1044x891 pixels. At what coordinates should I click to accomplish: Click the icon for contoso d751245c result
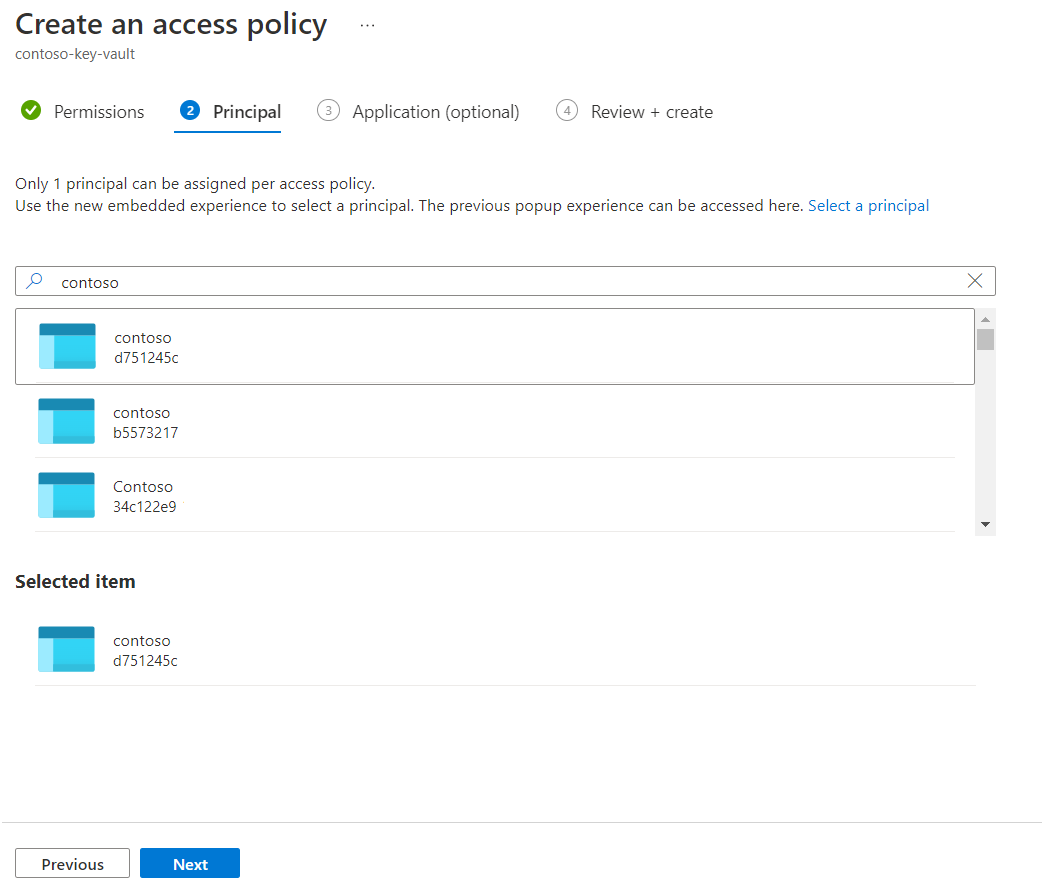click(x=67, y=346)
